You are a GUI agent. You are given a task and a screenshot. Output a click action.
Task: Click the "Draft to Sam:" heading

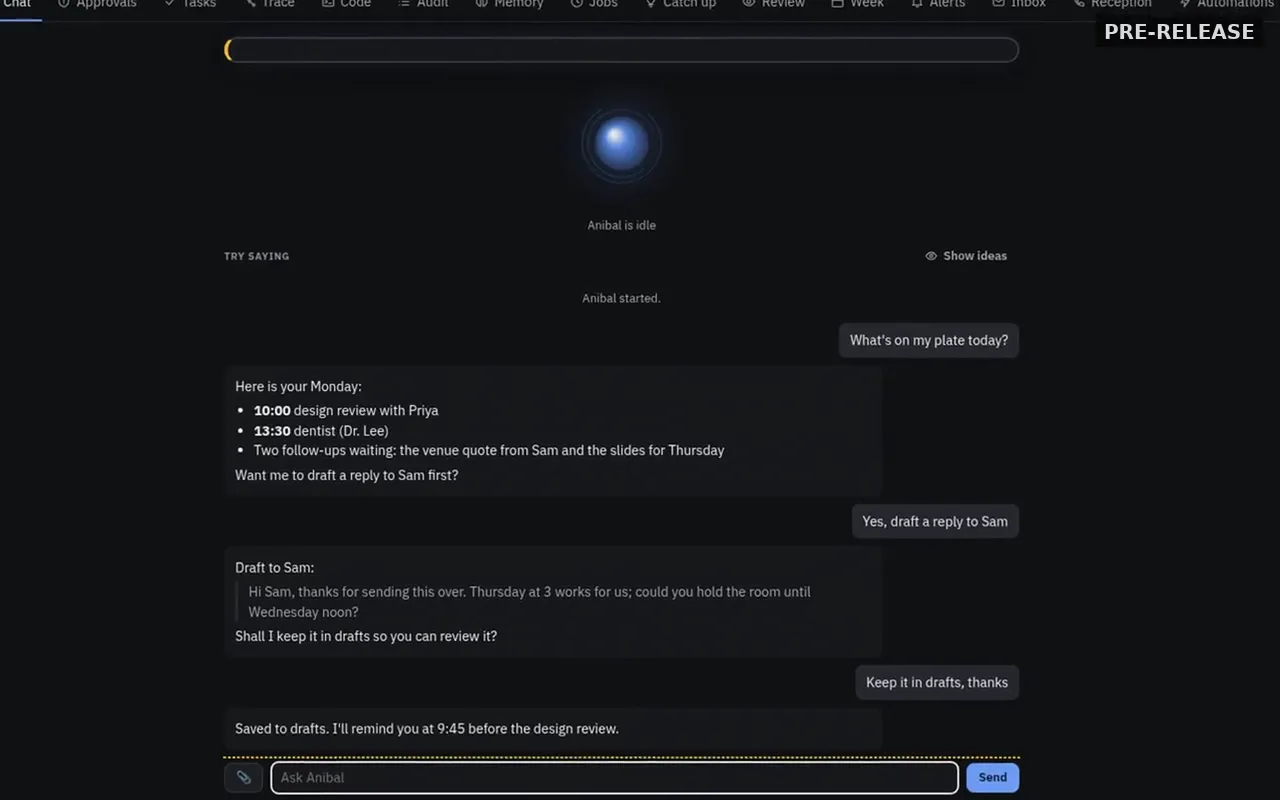pyautogui.click(x=274, y=567)
